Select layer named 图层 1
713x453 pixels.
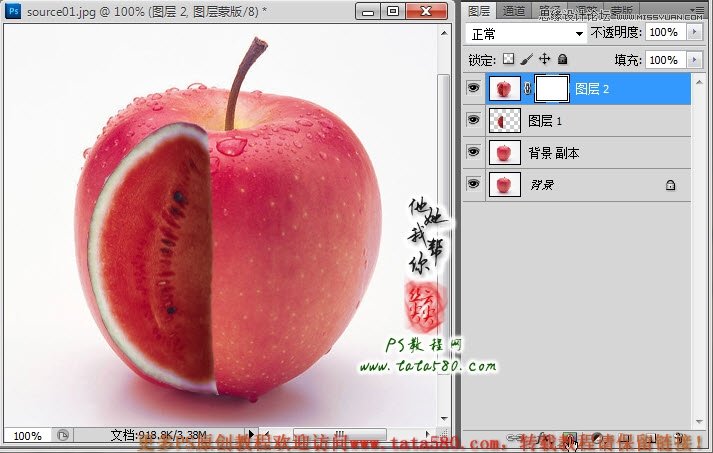(545, 121)
